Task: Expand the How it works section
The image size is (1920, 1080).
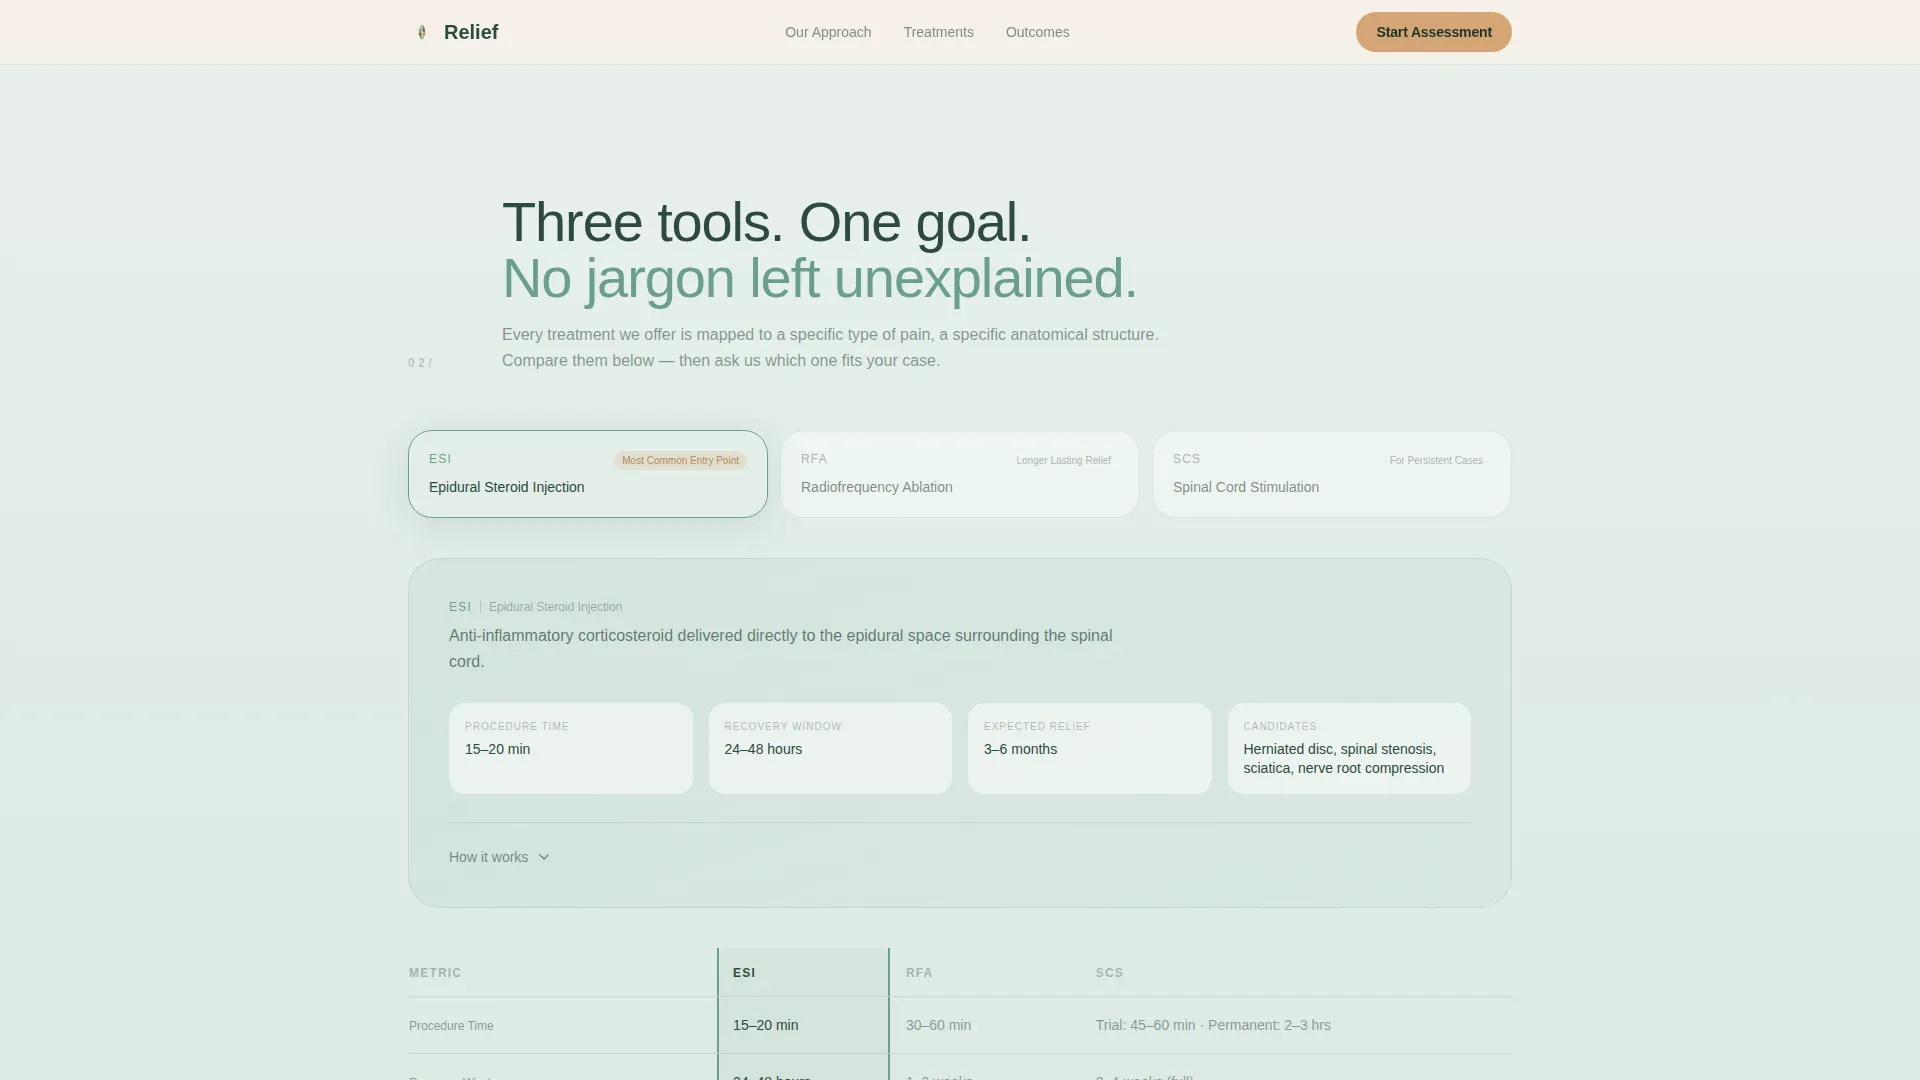Action: tap(499, 857)
